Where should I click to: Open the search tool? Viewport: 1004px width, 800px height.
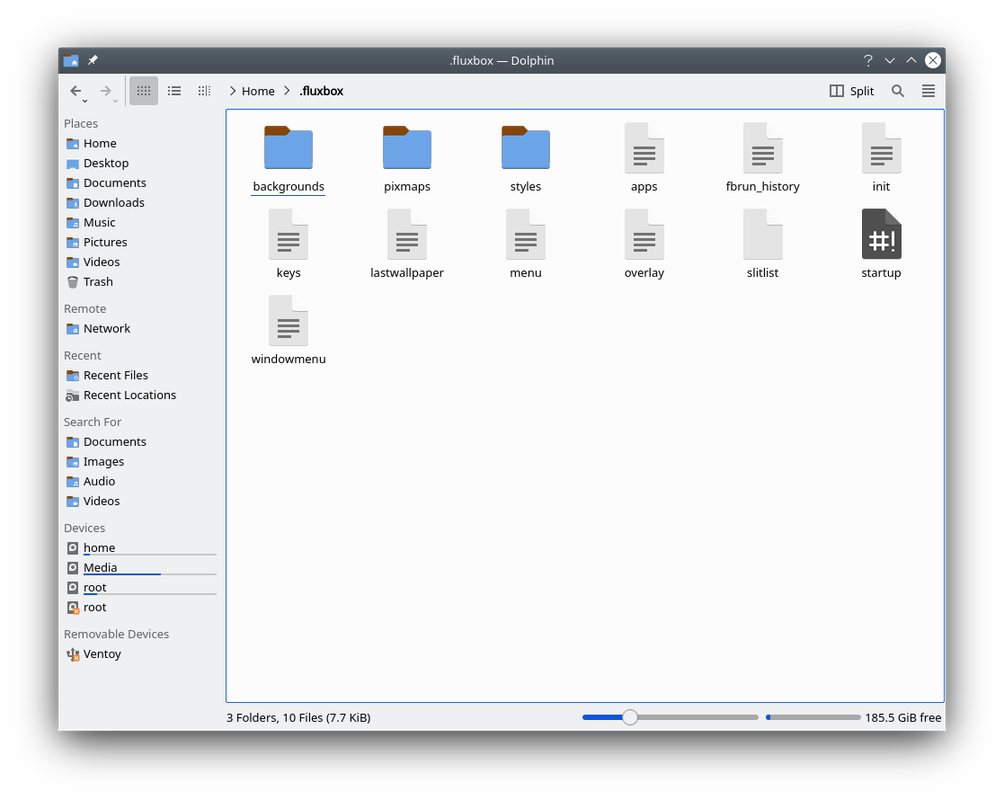click(898, 91)
